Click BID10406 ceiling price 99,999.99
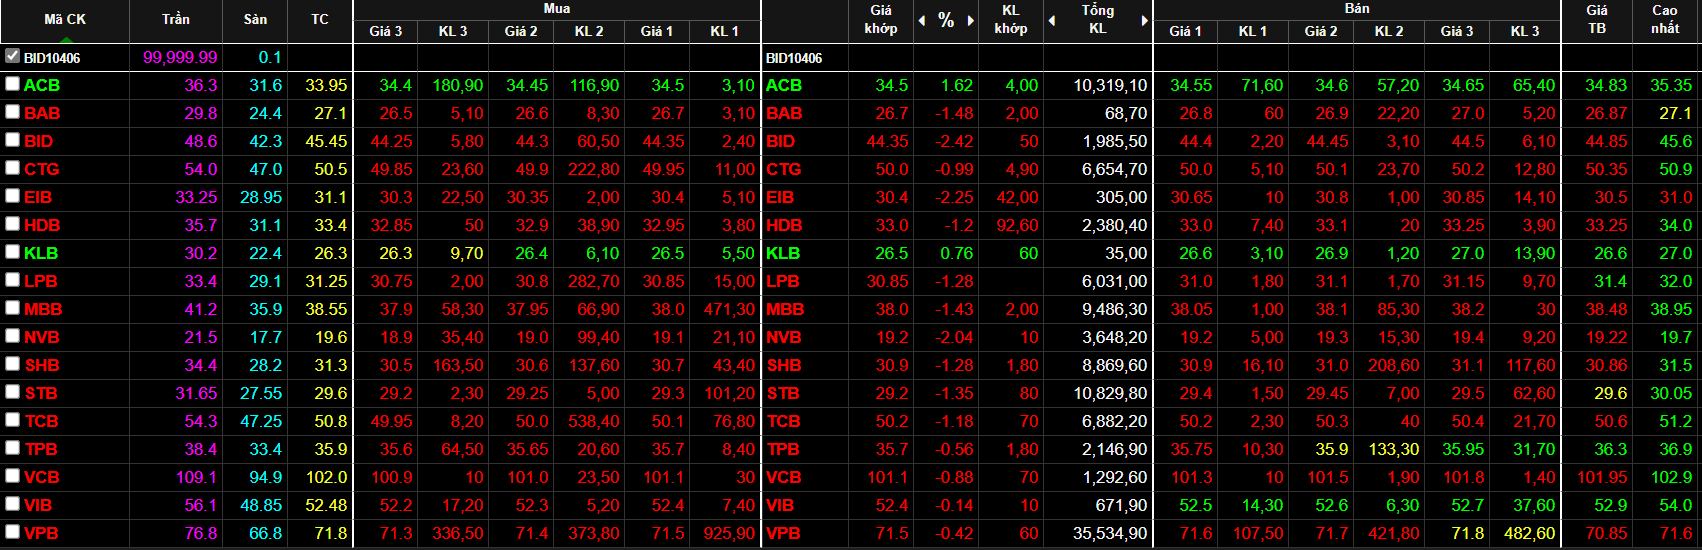The height and width of the screenshot is (550, 1702). click(180, 57)
